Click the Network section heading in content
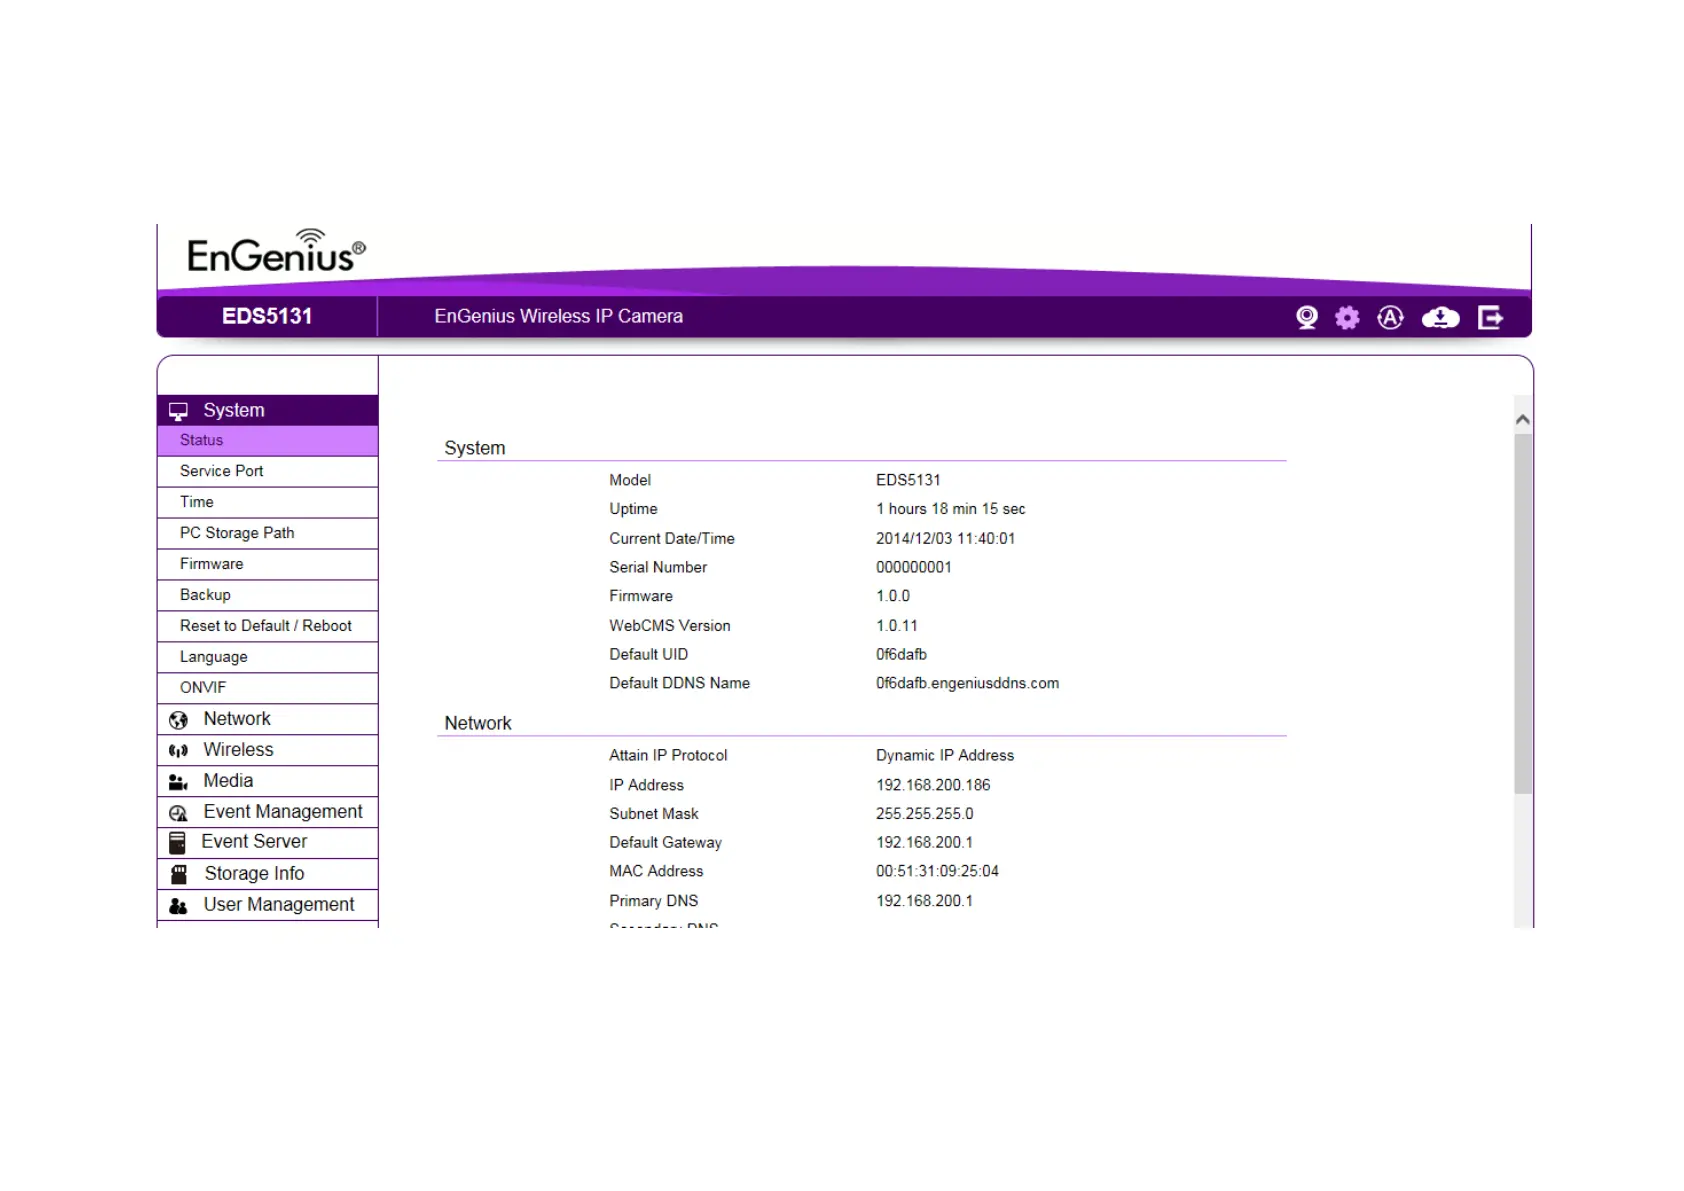The height and width of the screenshot is (1191, 1684). click(477, 723)
